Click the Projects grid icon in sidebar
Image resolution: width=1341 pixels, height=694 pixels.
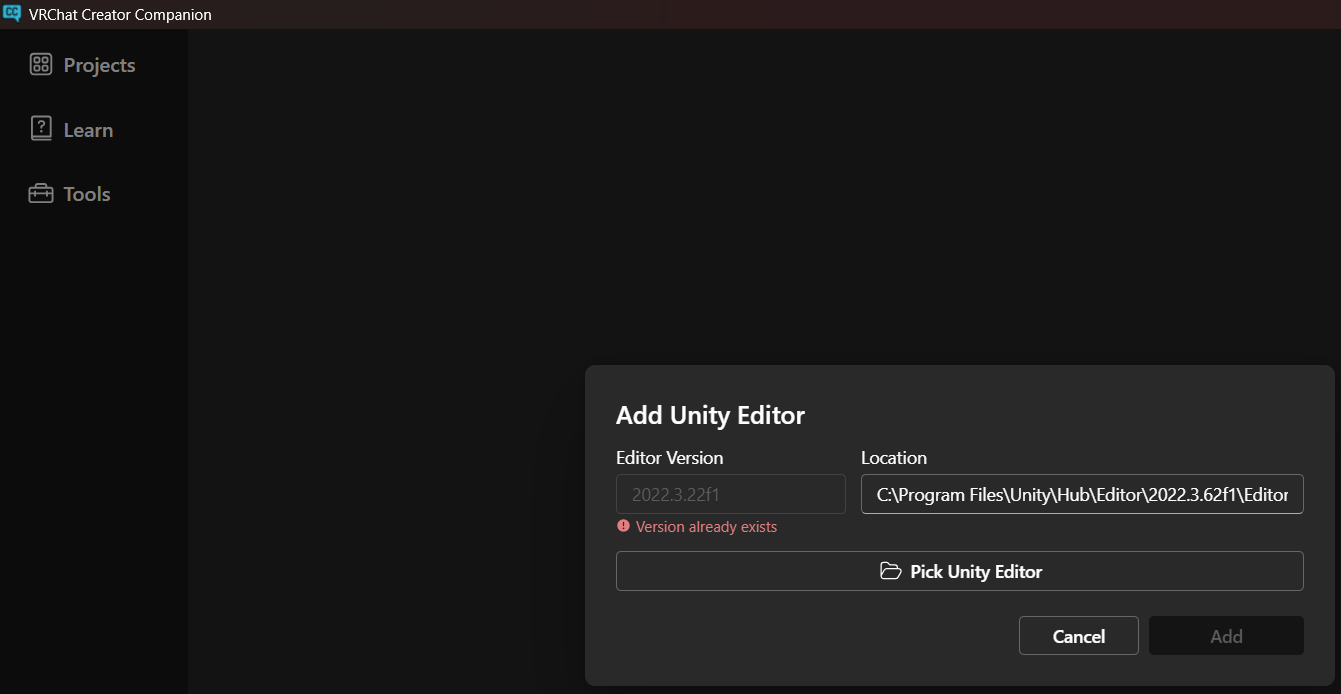point(41,65)
